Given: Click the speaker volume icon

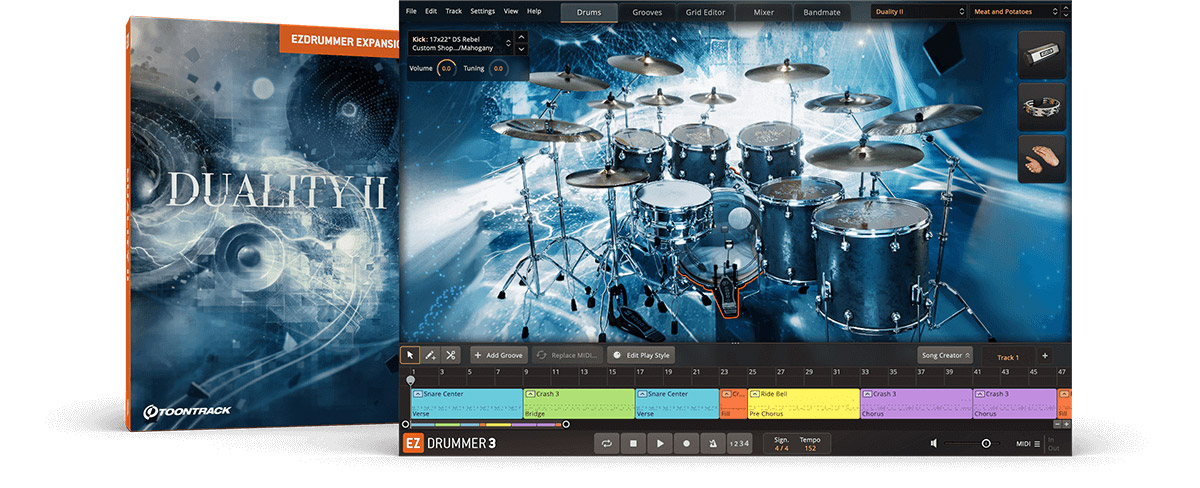Looking at the screenshot, I should click(933, 443).
